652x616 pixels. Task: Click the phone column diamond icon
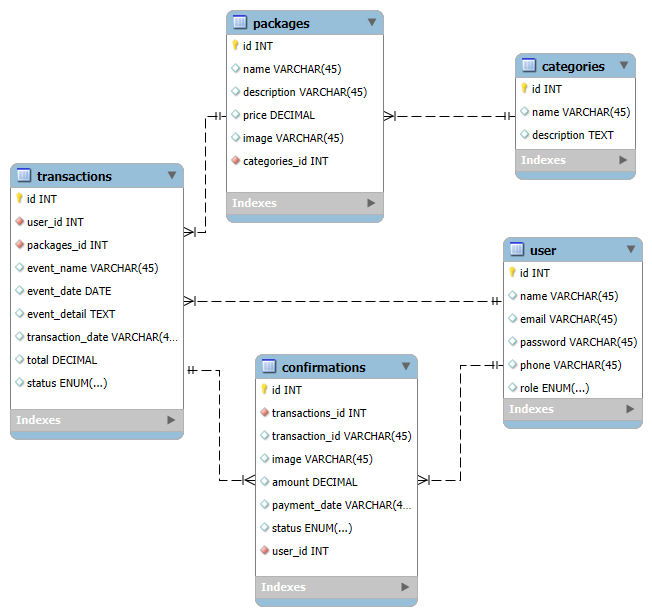pos(513,364)
